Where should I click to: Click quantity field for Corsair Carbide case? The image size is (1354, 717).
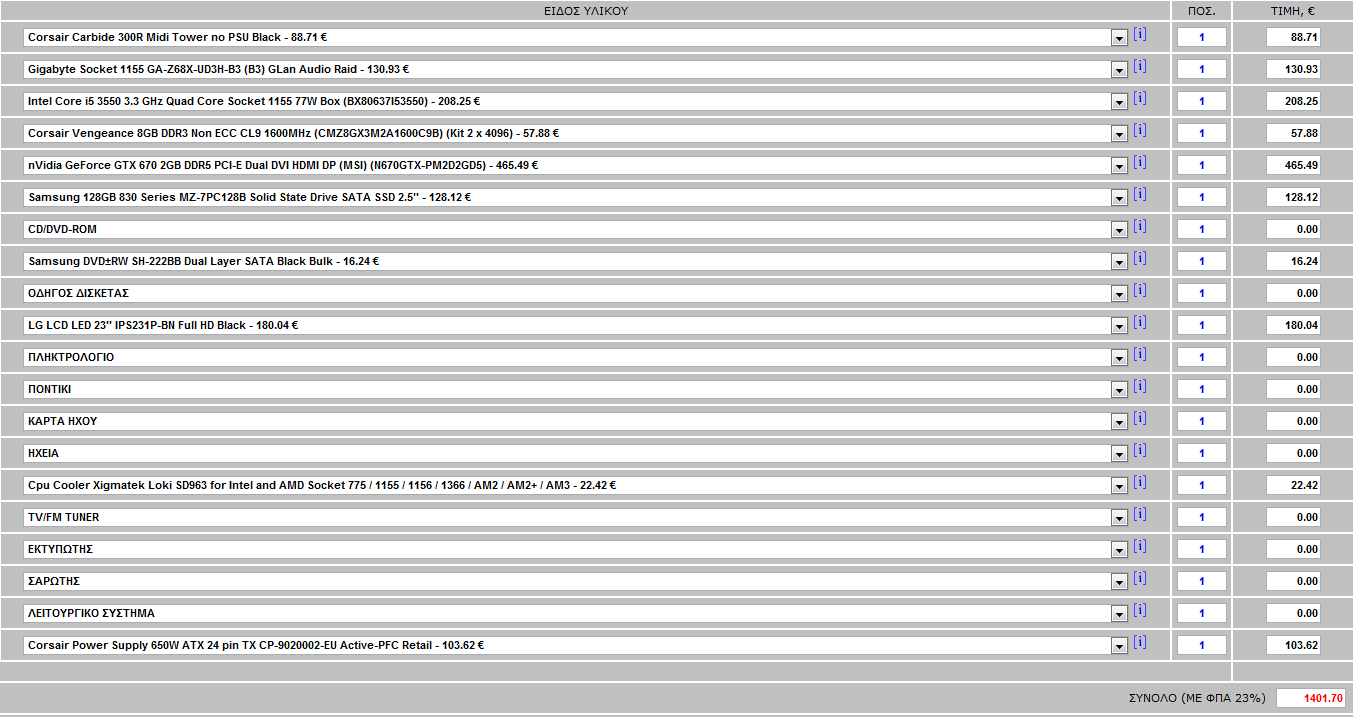point(1202,38)
